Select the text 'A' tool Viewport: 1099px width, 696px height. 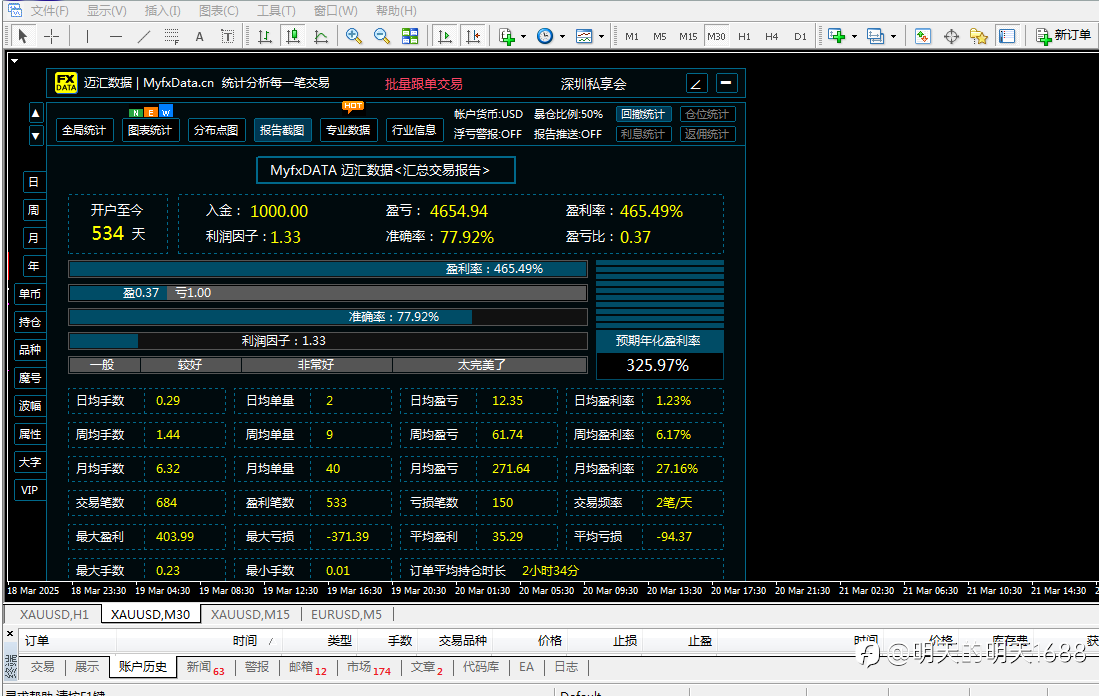pyautogui.click(x=200, y=36)
